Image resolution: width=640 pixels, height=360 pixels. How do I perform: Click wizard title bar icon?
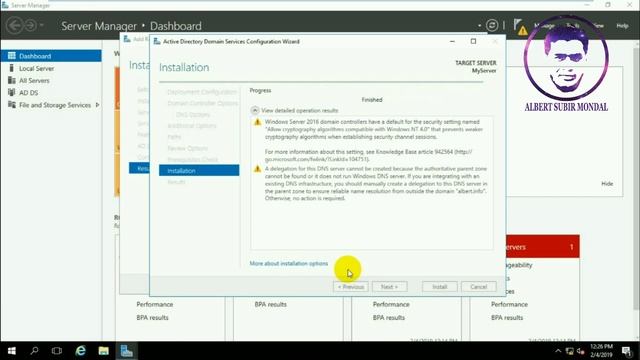coord(157,41)
